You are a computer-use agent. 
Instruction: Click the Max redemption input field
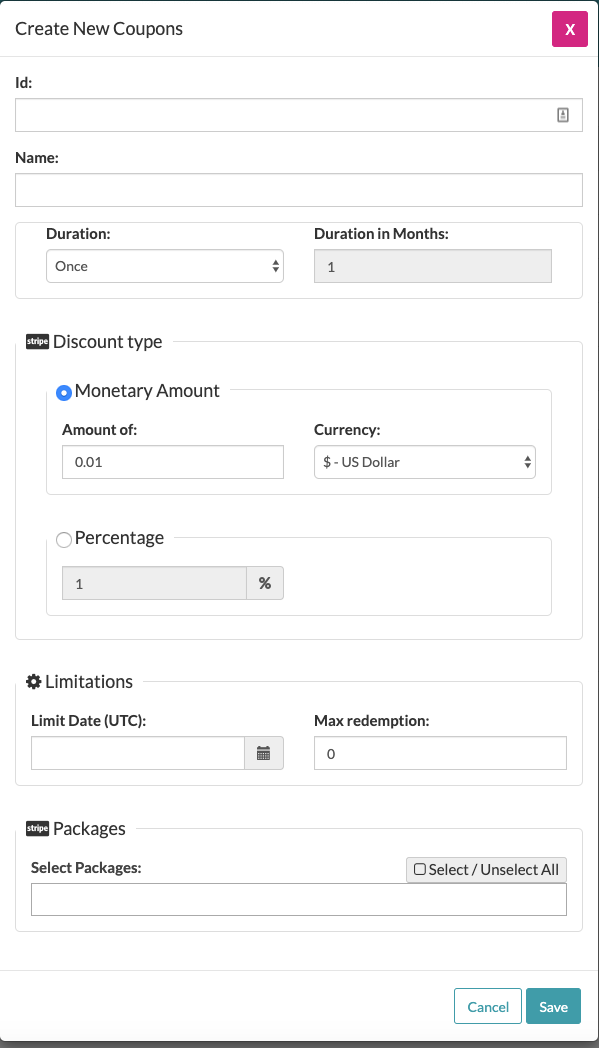(441, 753)
